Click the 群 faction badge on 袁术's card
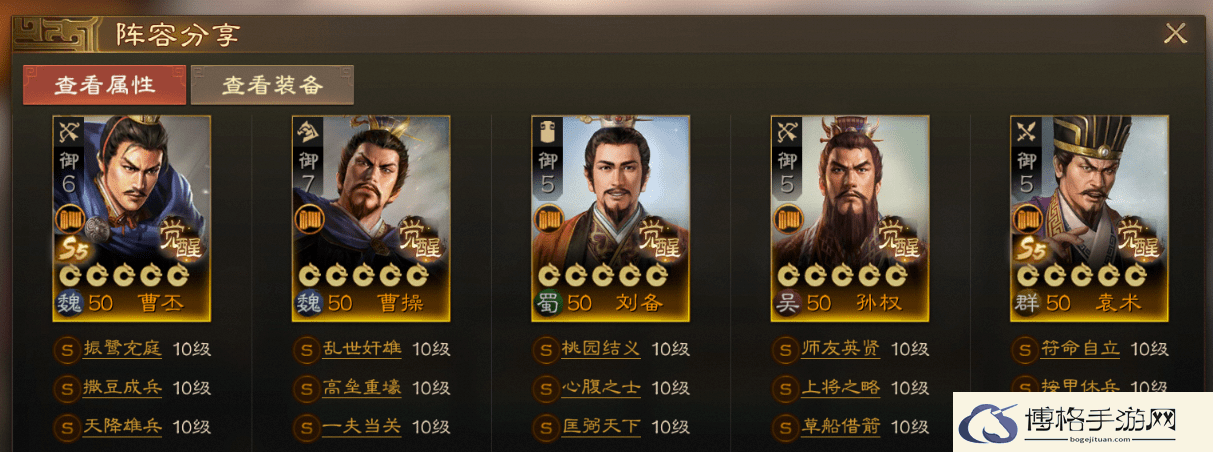This screenshot has width=1213, height=452. [x=1026, y=303]
